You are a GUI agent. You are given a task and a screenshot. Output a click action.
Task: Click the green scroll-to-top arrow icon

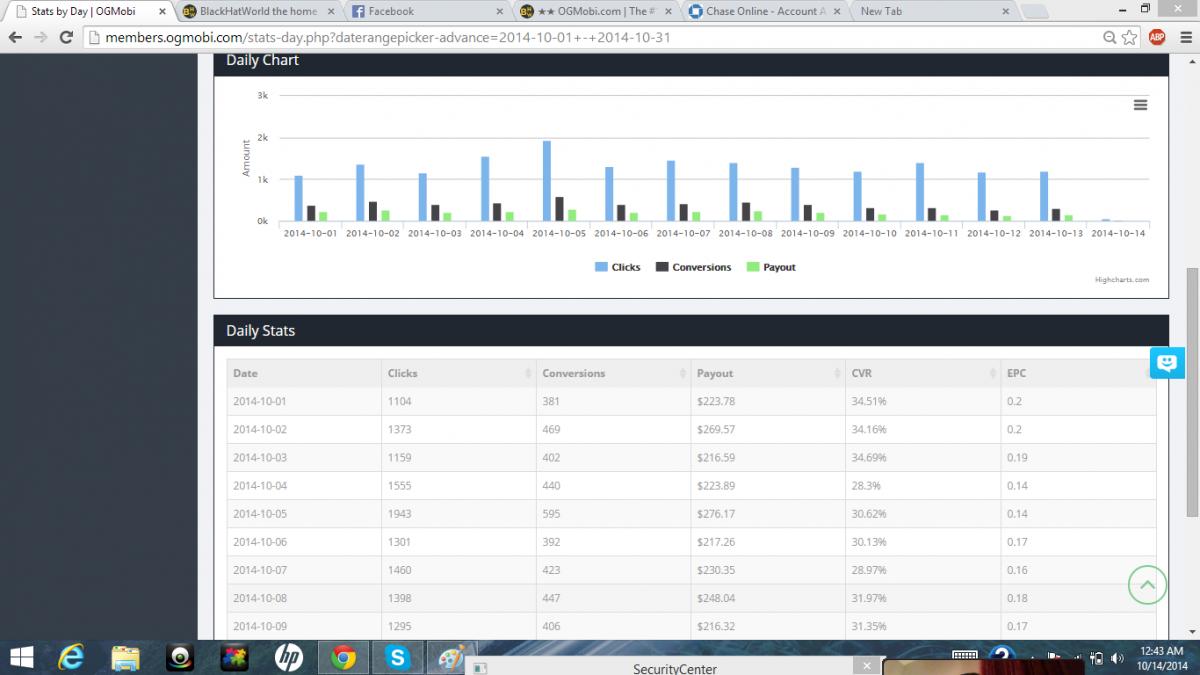click(1148, 585)
